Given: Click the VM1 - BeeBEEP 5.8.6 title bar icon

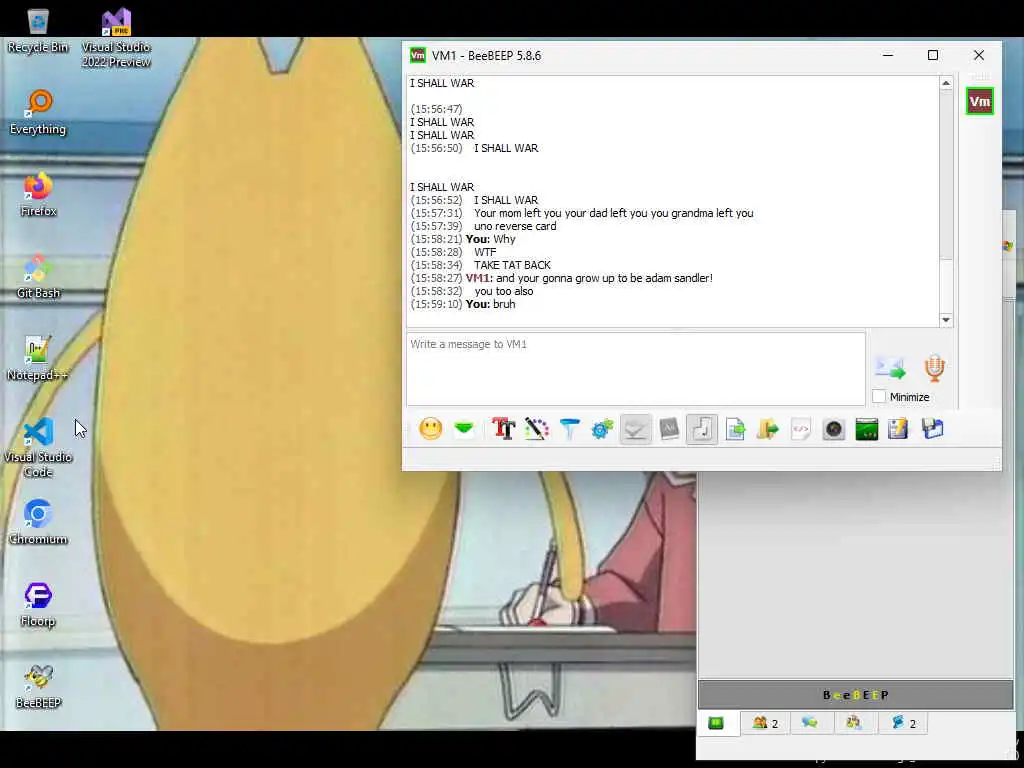Looking at the screenshot, I should 417,56.
